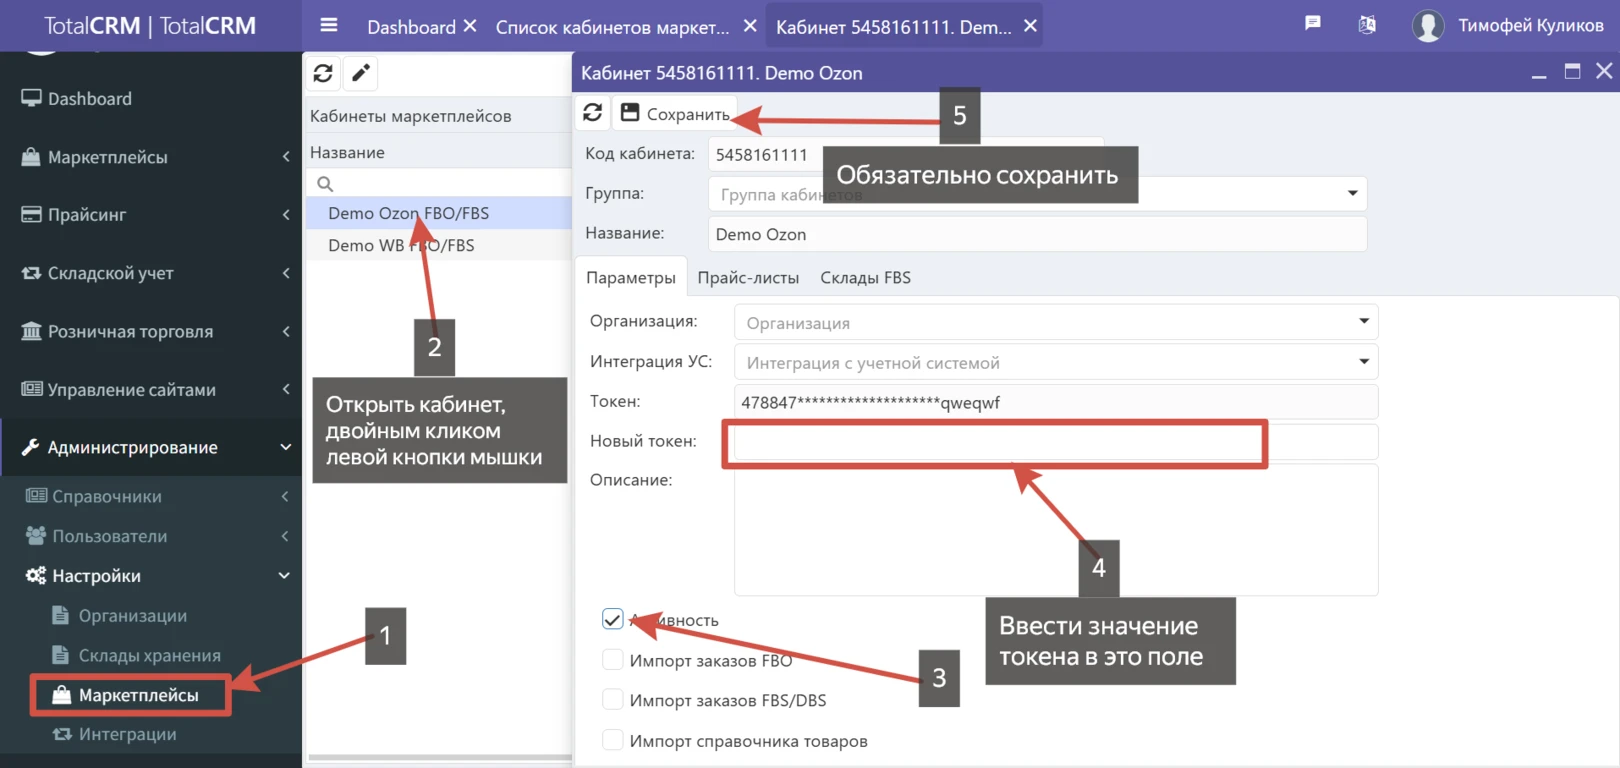Enable Импорт заказов FBS/DBS checkbox
Image resolution: width=1620 pixels, height=768 pixels.
coord(613,700)
